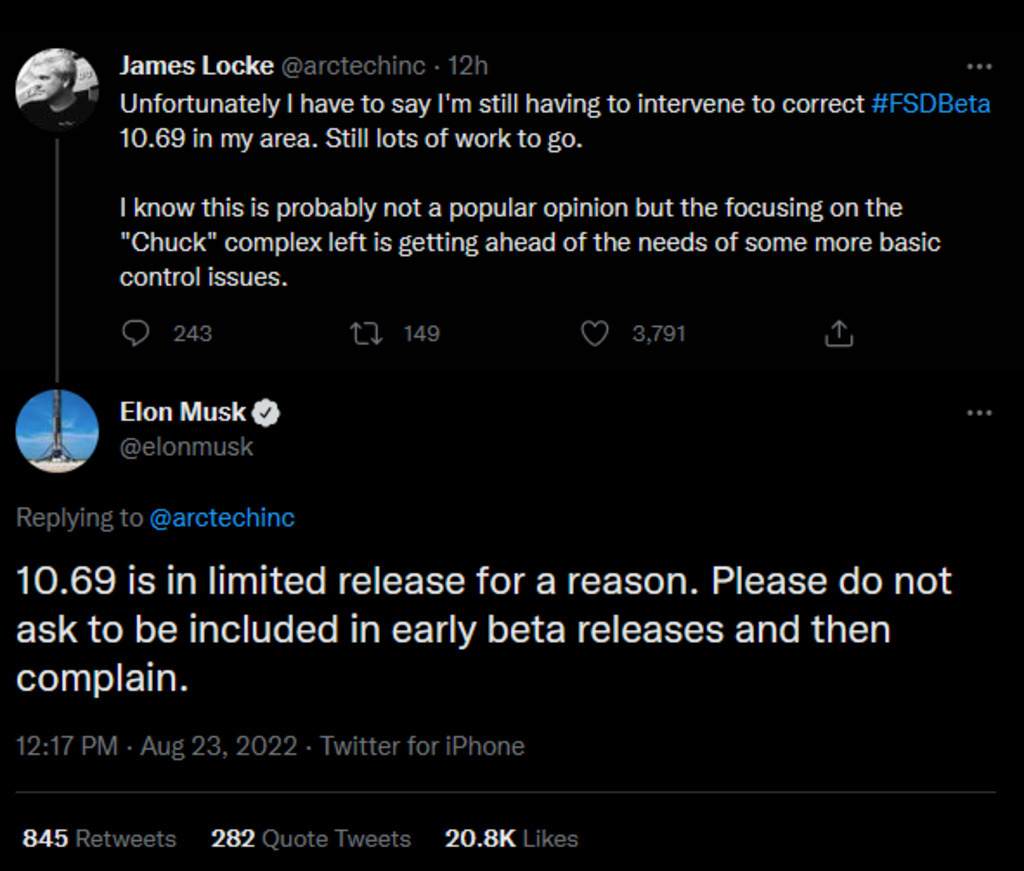Screen dimensions: 1024x871
Task: View the 20.8K Likes list
Action: pyautogui.click(x=511, y=838)
